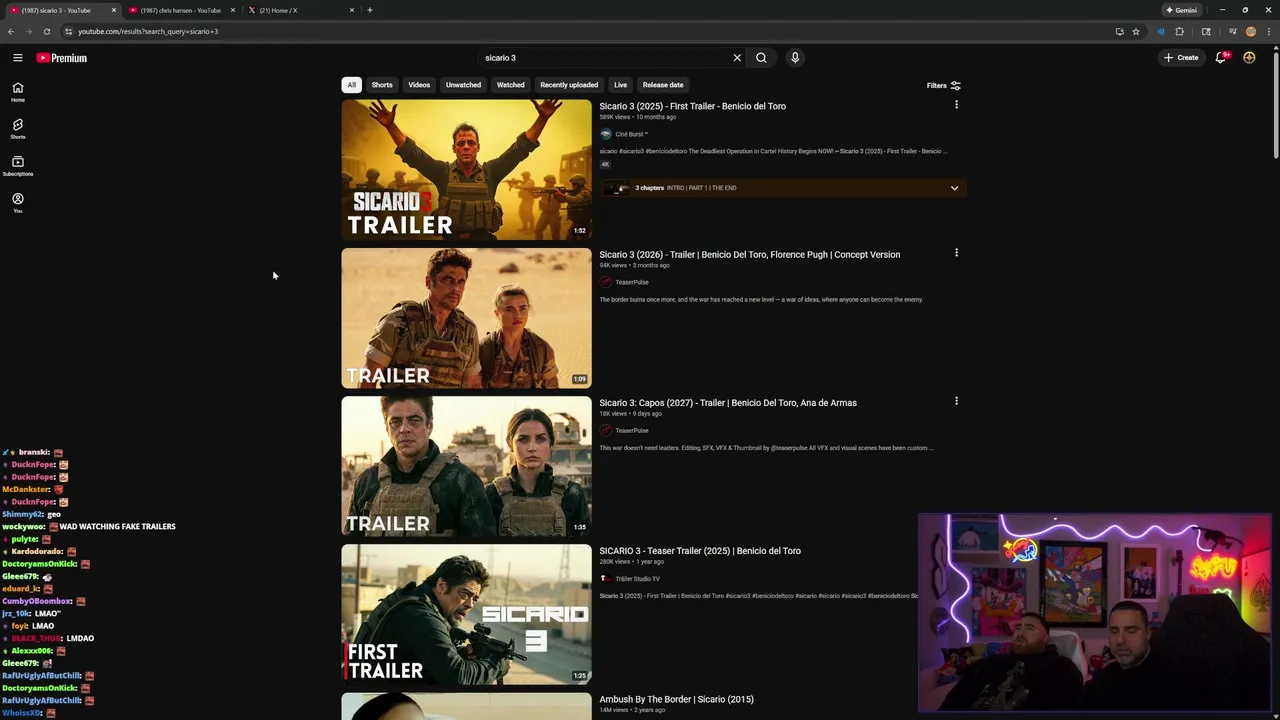1280x720 pixels.
Task: Reload the page
Action: pyautogui.click(x=46, y=31)
